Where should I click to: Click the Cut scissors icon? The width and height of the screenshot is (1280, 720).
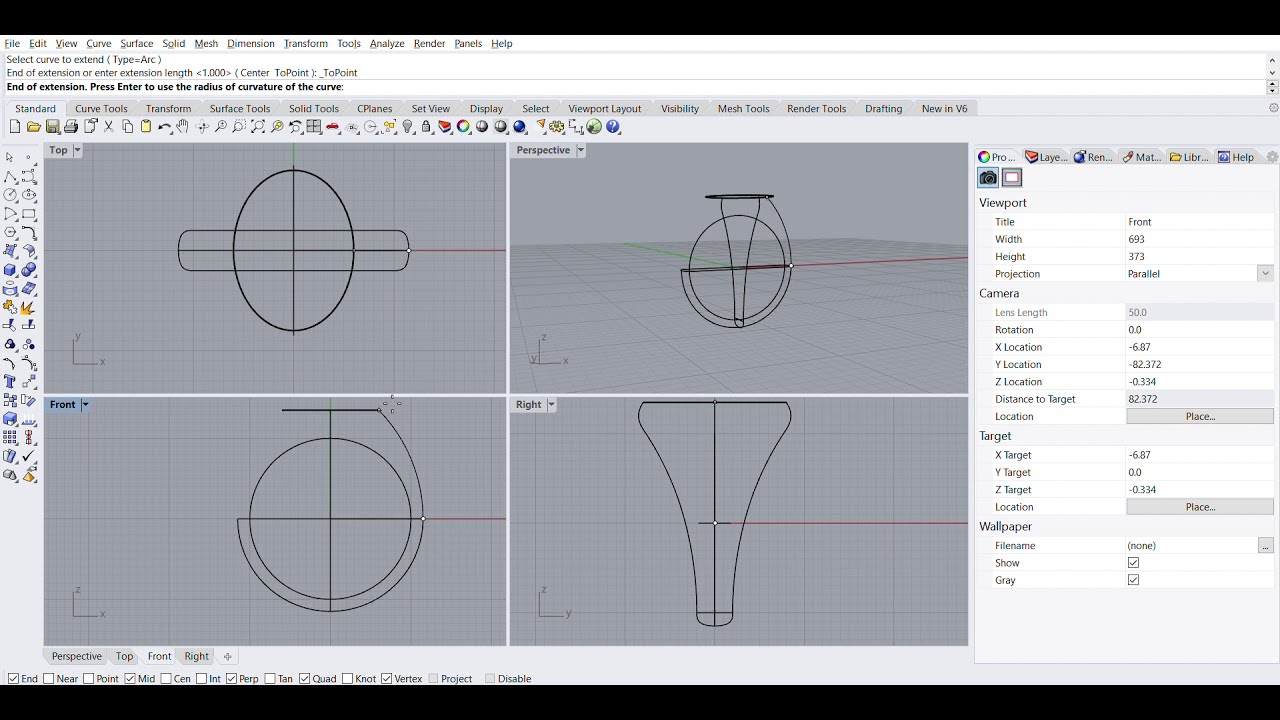click(109, 127)
